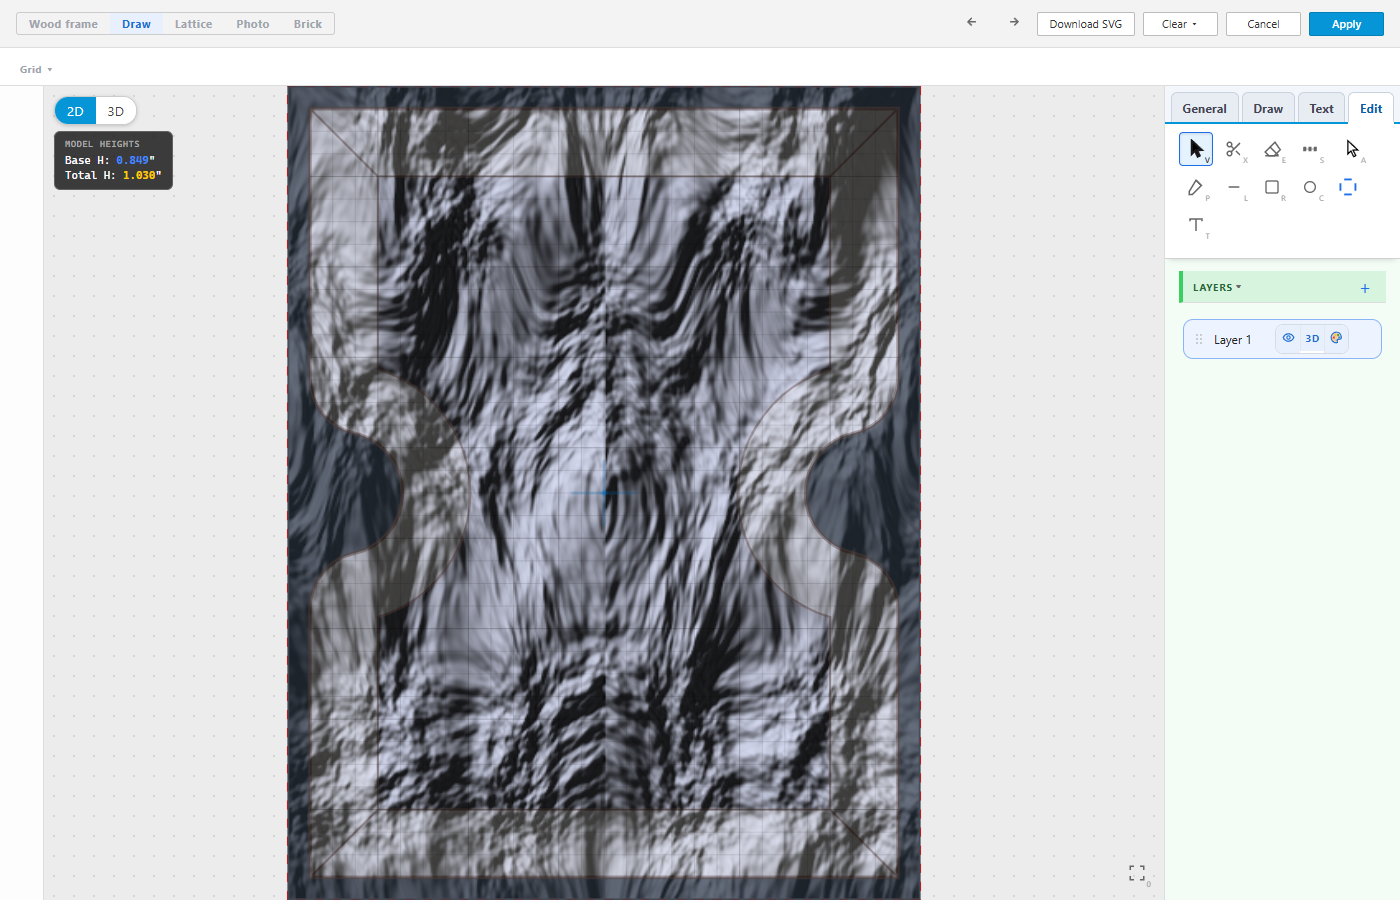This screenshot has width=1400, height=900.
Task: Click the undo back arrow
Action: (971, 22)
